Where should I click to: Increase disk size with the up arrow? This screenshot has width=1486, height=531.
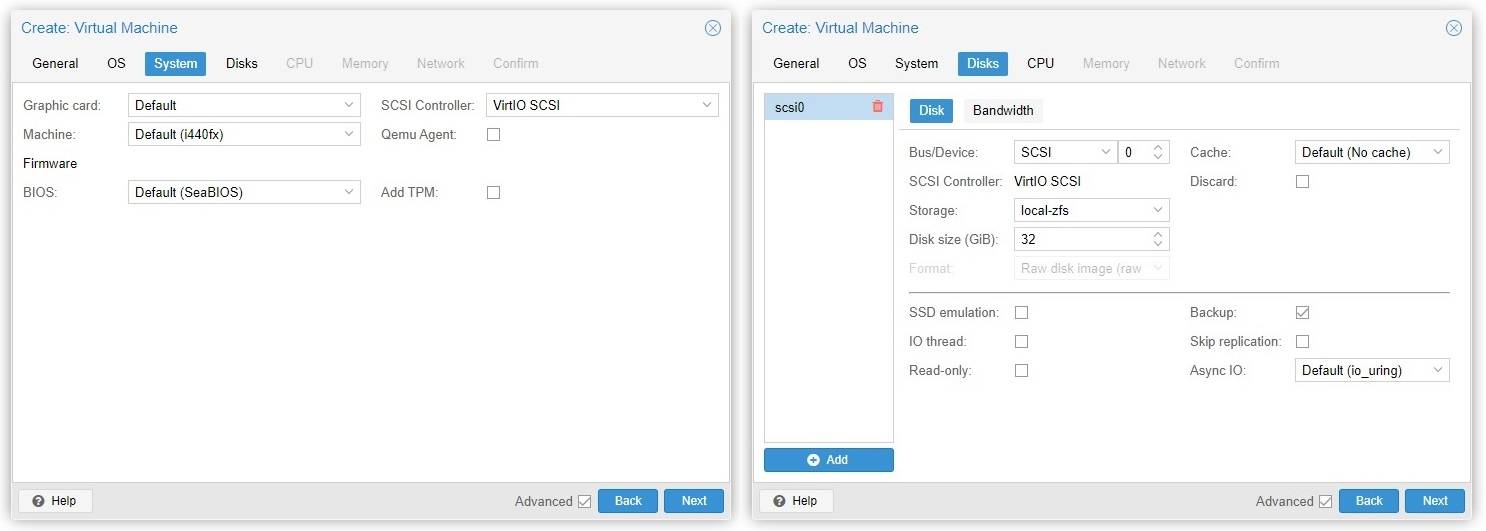[1158, 235]
